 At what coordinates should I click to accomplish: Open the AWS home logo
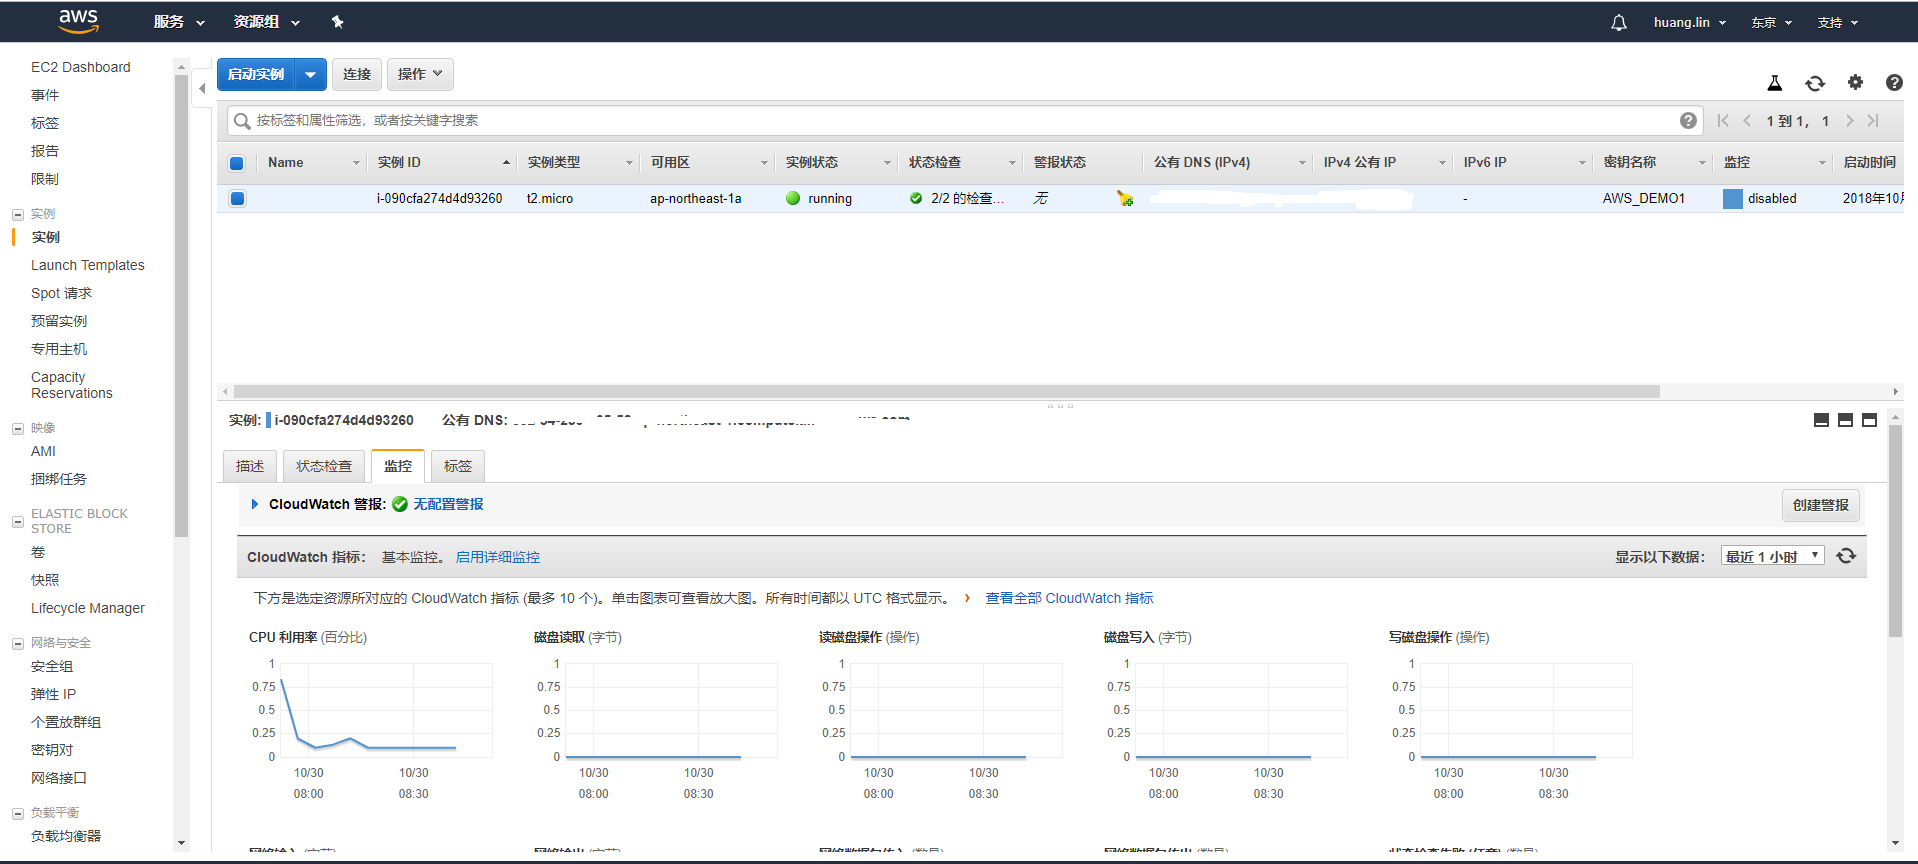coord(78,21)
